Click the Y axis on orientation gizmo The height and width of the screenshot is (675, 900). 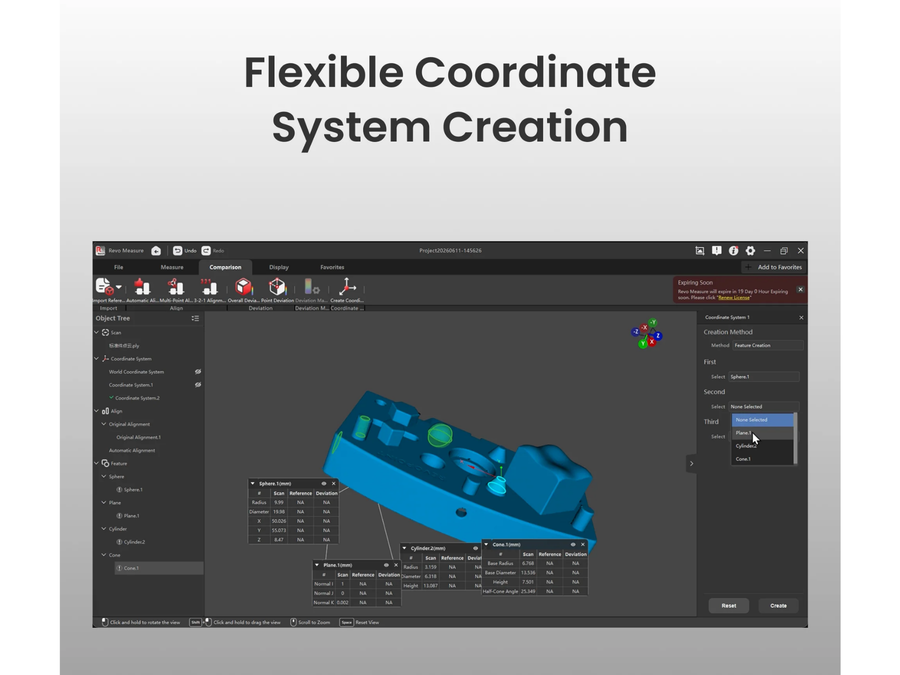click(x=643, y=343)
